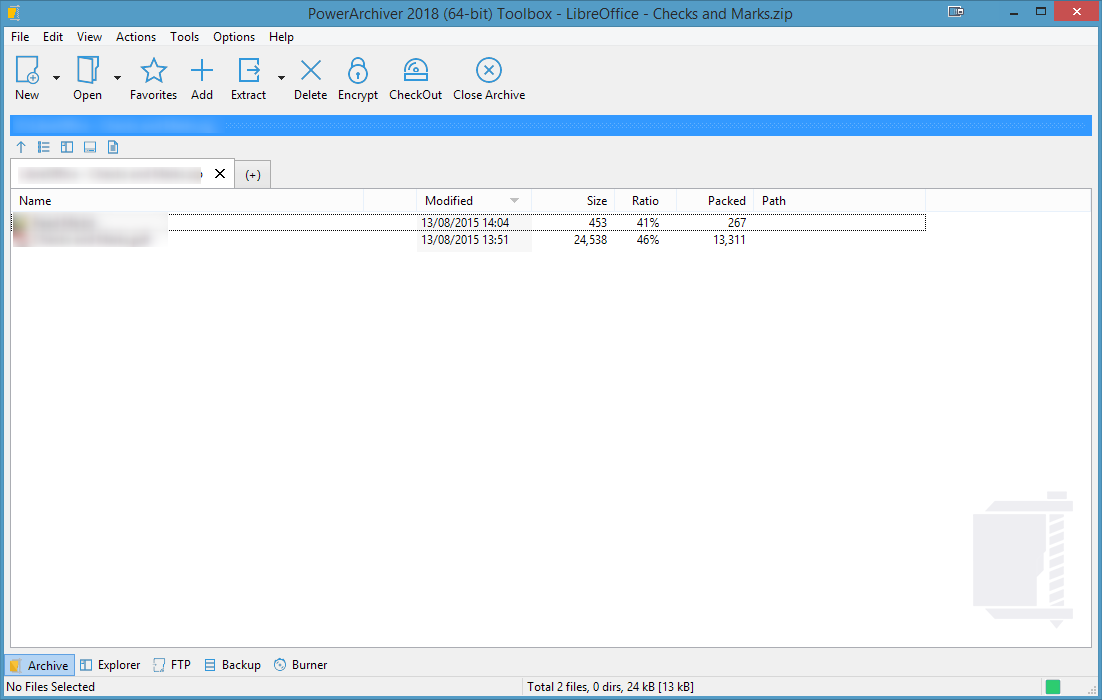Toggle the side panel layout icon
1102x700 pixels.
[x=67, y=147]
